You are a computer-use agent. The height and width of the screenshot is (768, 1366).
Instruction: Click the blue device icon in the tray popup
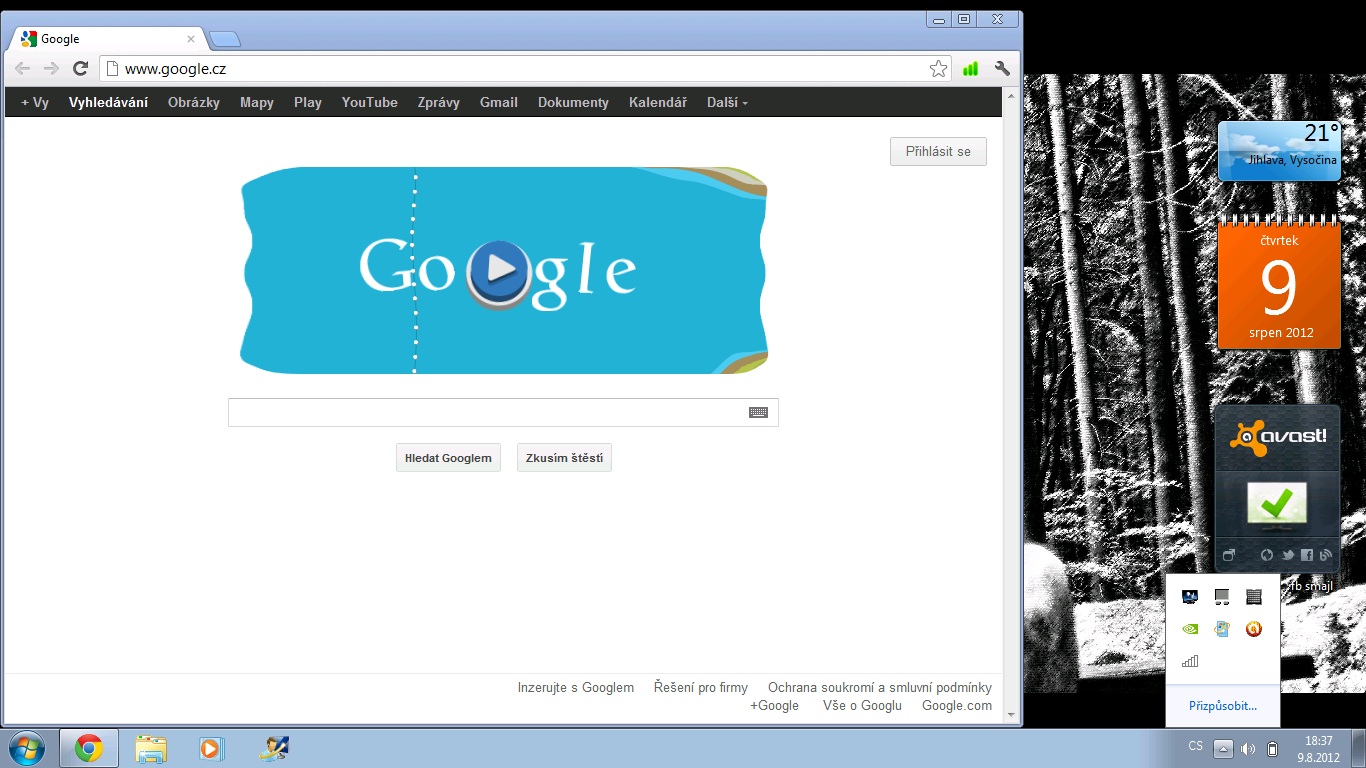[1222, 629]
